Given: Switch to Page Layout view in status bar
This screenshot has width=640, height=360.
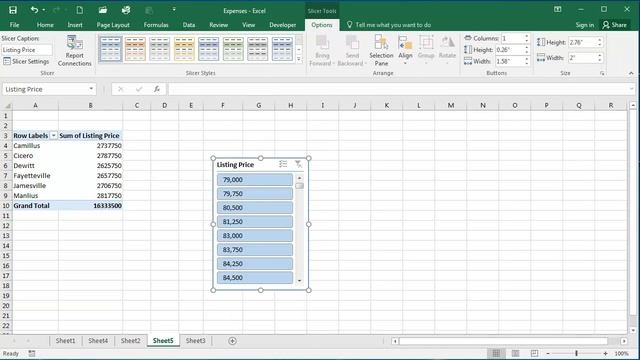Looking at the screenshot, I should [516, 353].
